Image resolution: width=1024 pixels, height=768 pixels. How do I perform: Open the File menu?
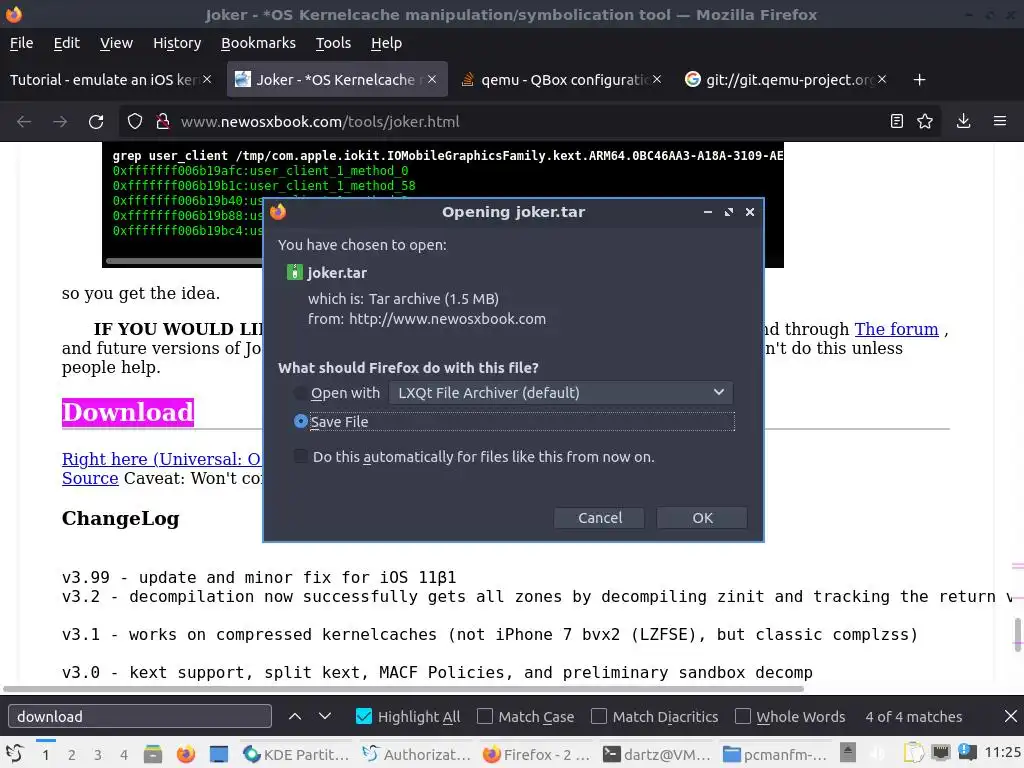tap(22, 43)
